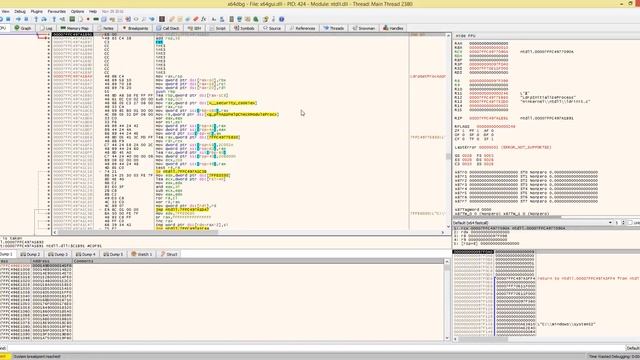Click the red Bookmarks toolbar icon
Image resolution: width=640 pixels, height=360 pixels.
pos(196,19)
